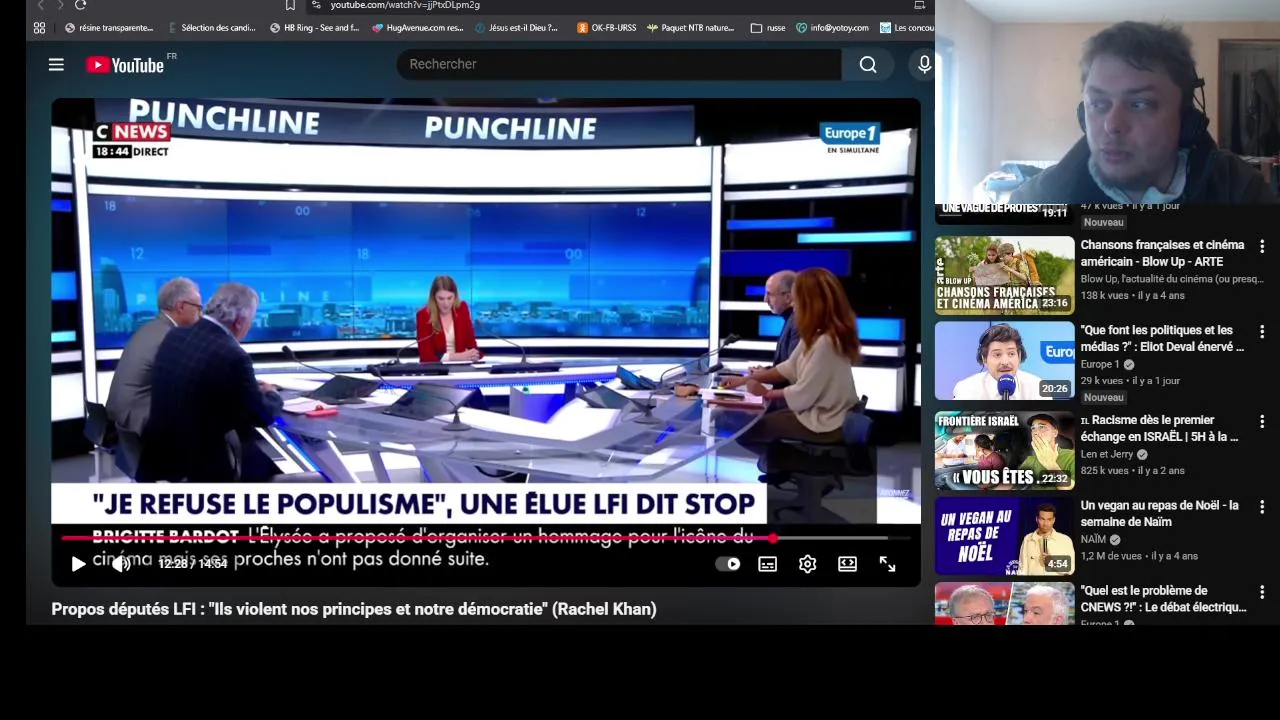Open Blow Up ARTE video thumbnail

tap(1004, 275)
